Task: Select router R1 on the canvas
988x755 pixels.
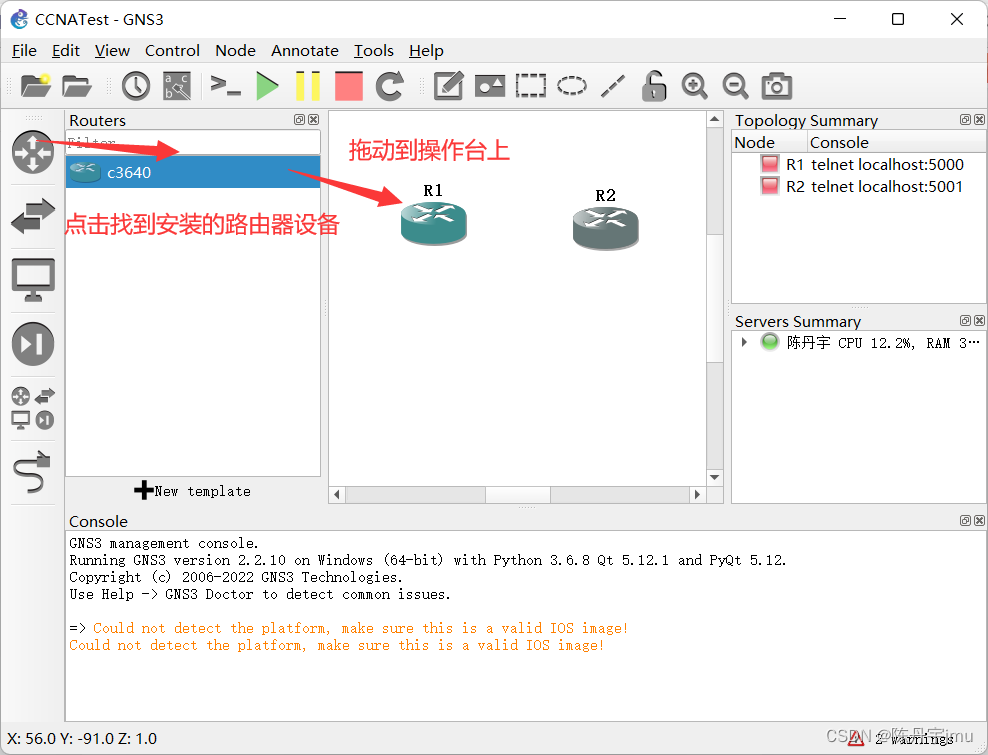Action: tap(434, 222)
